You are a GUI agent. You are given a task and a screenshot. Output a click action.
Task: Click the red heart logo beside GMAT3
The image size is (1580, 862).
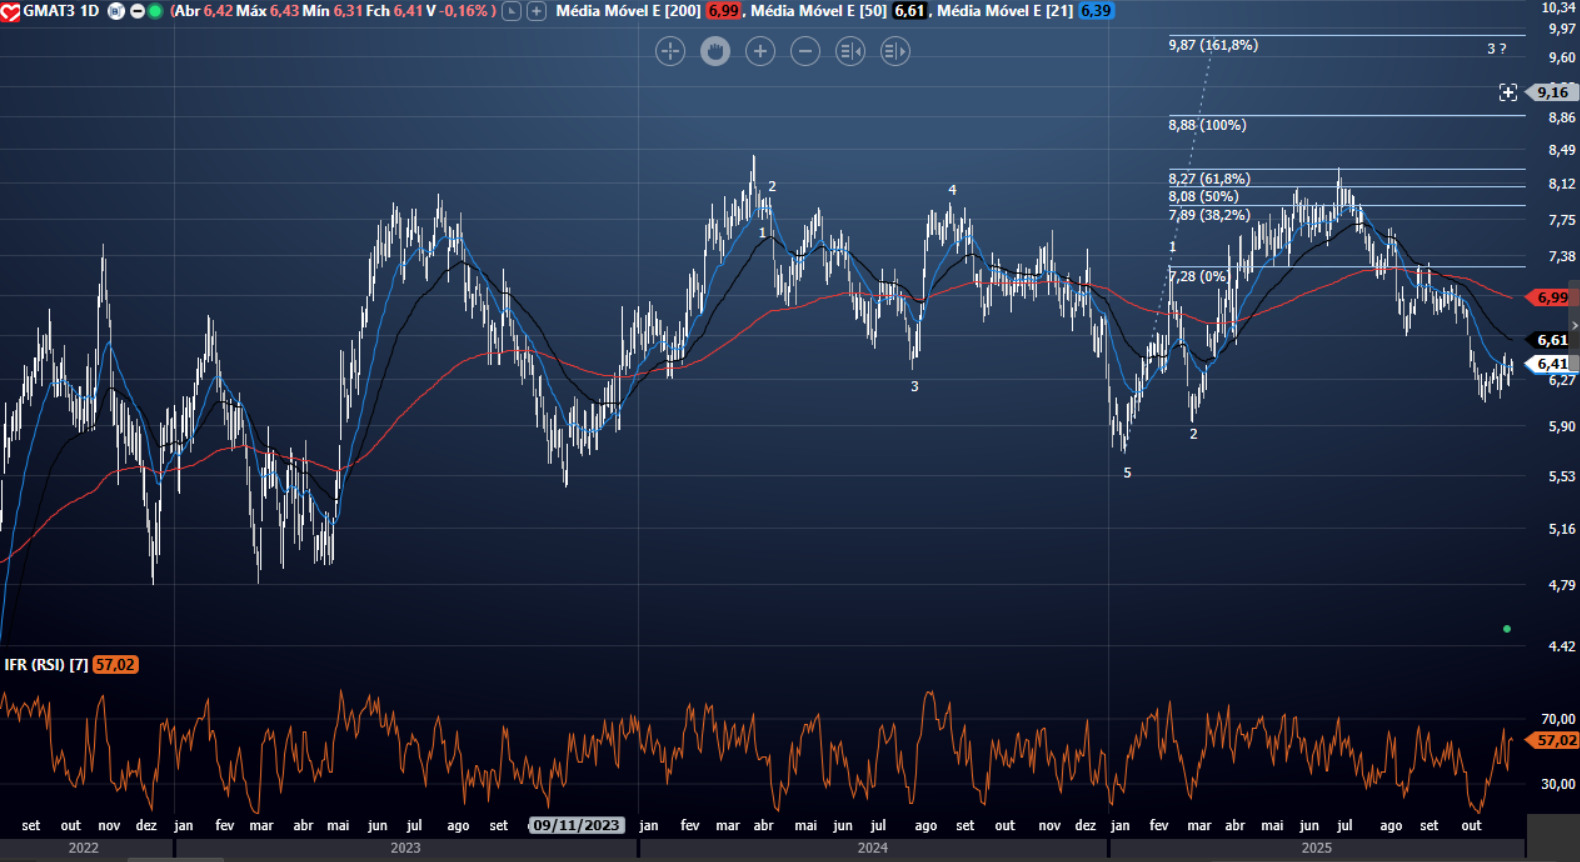10,12
